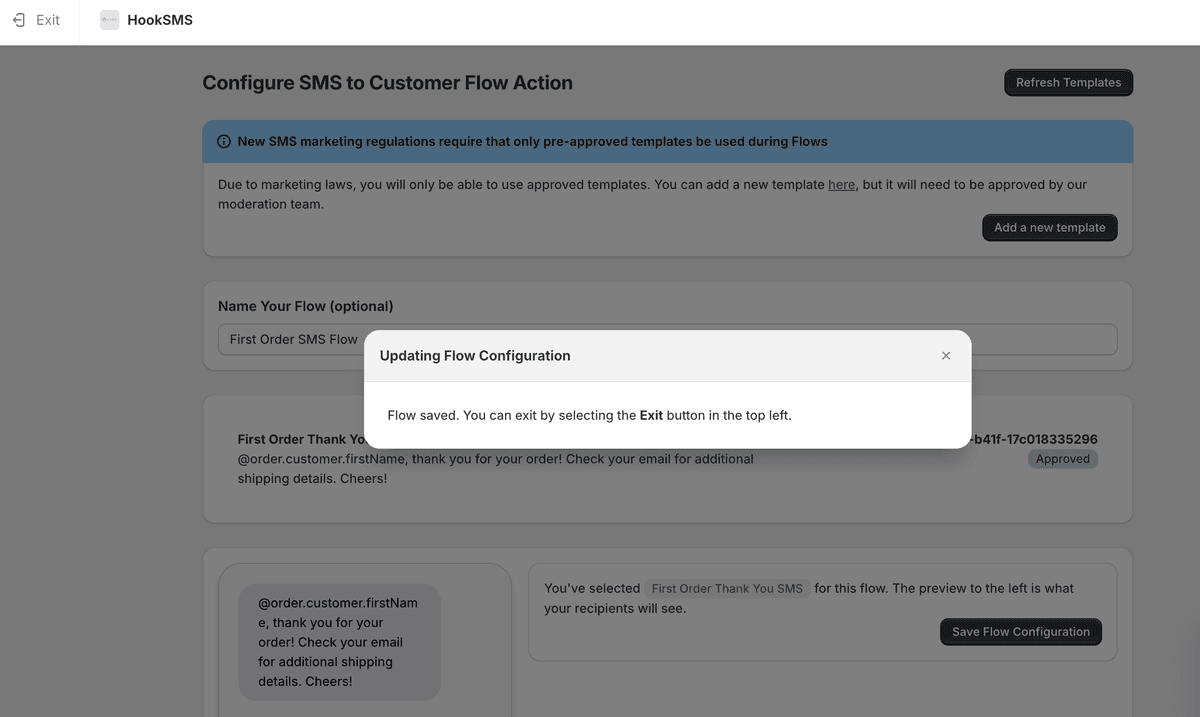Click the Exit text label at top left

point(48,20)
